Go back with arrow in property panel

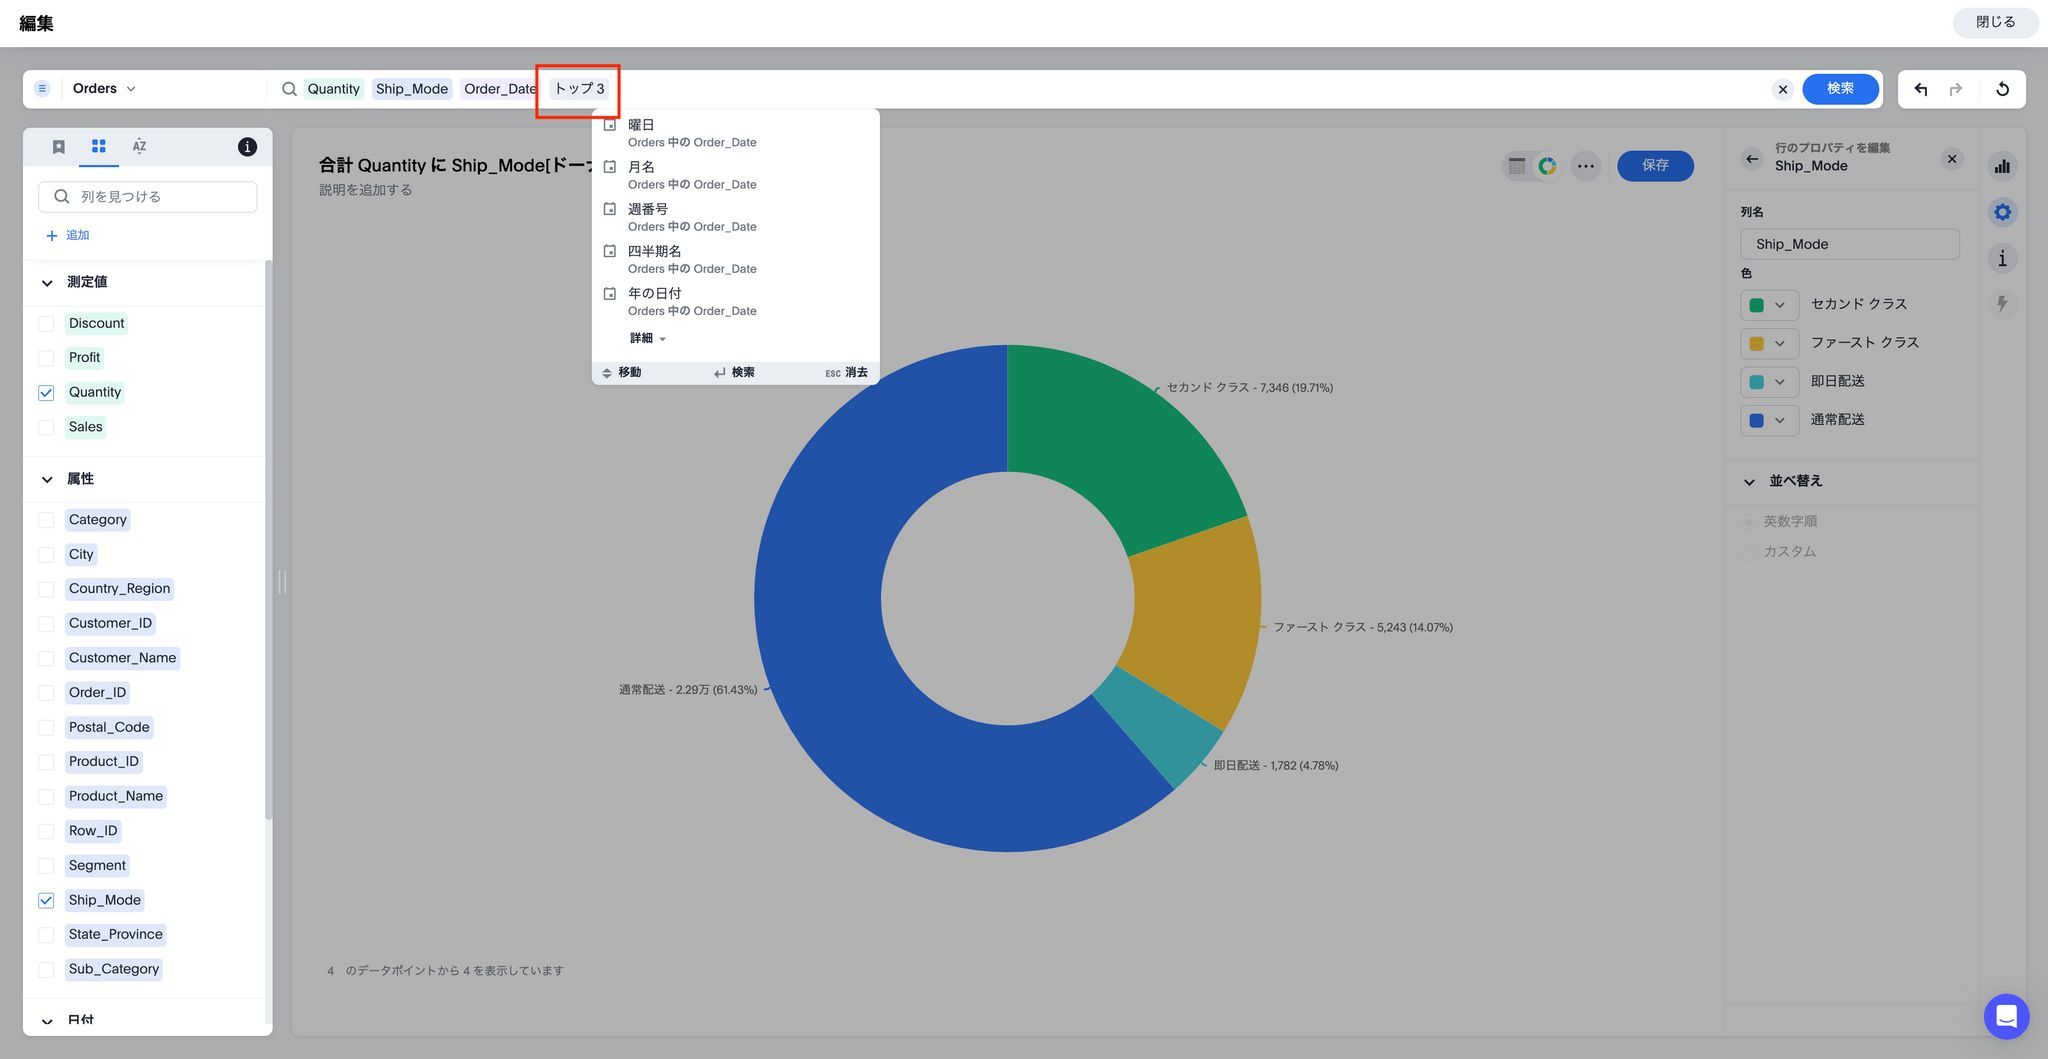pyautogui.click(x=1751, y=159)
